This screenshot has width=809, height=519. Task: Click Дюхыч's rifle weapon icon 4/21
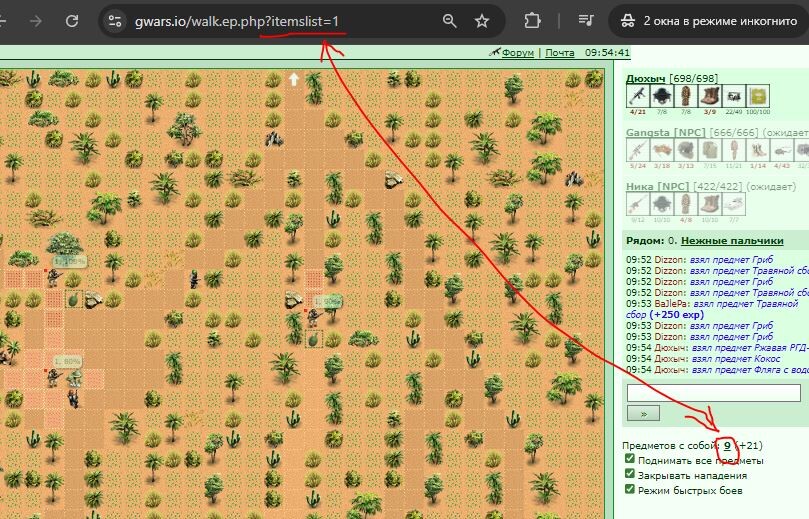pos(638,96)
